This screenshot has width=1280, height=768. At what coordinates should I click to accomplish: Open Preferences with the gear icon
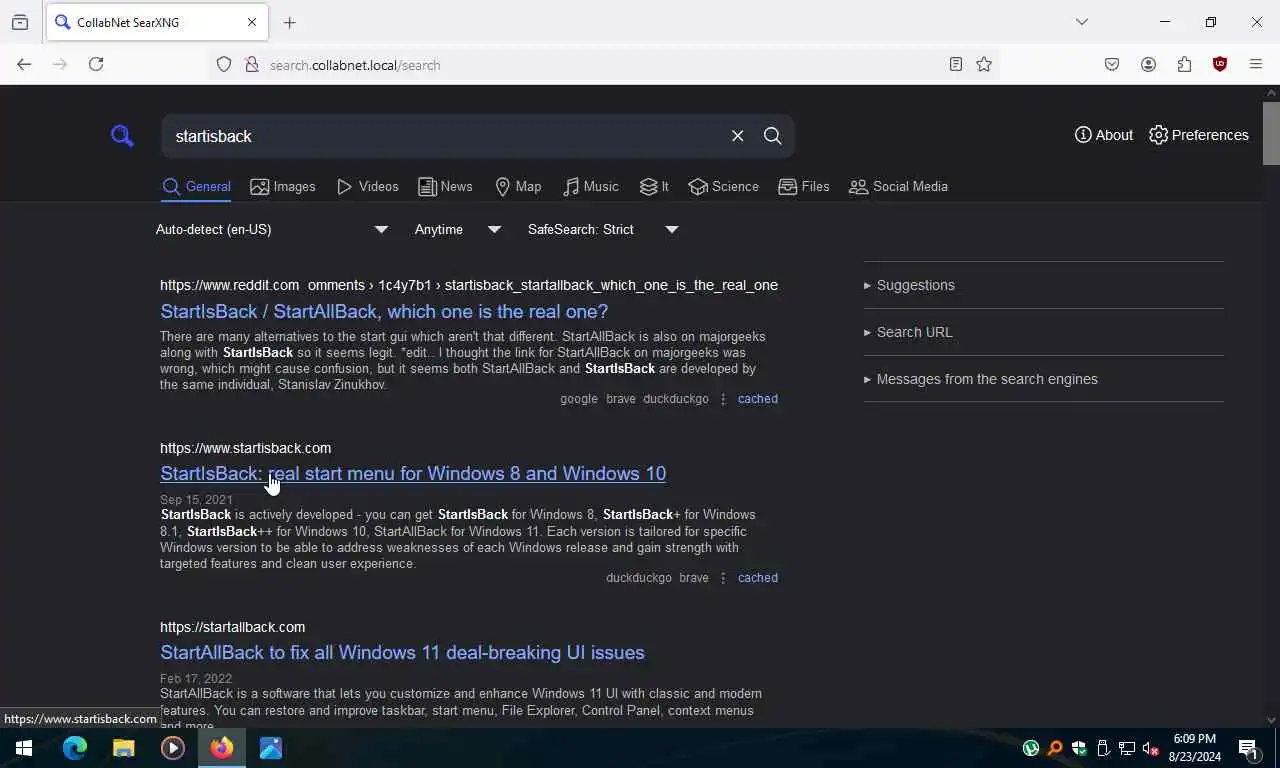coord(1199,135)
